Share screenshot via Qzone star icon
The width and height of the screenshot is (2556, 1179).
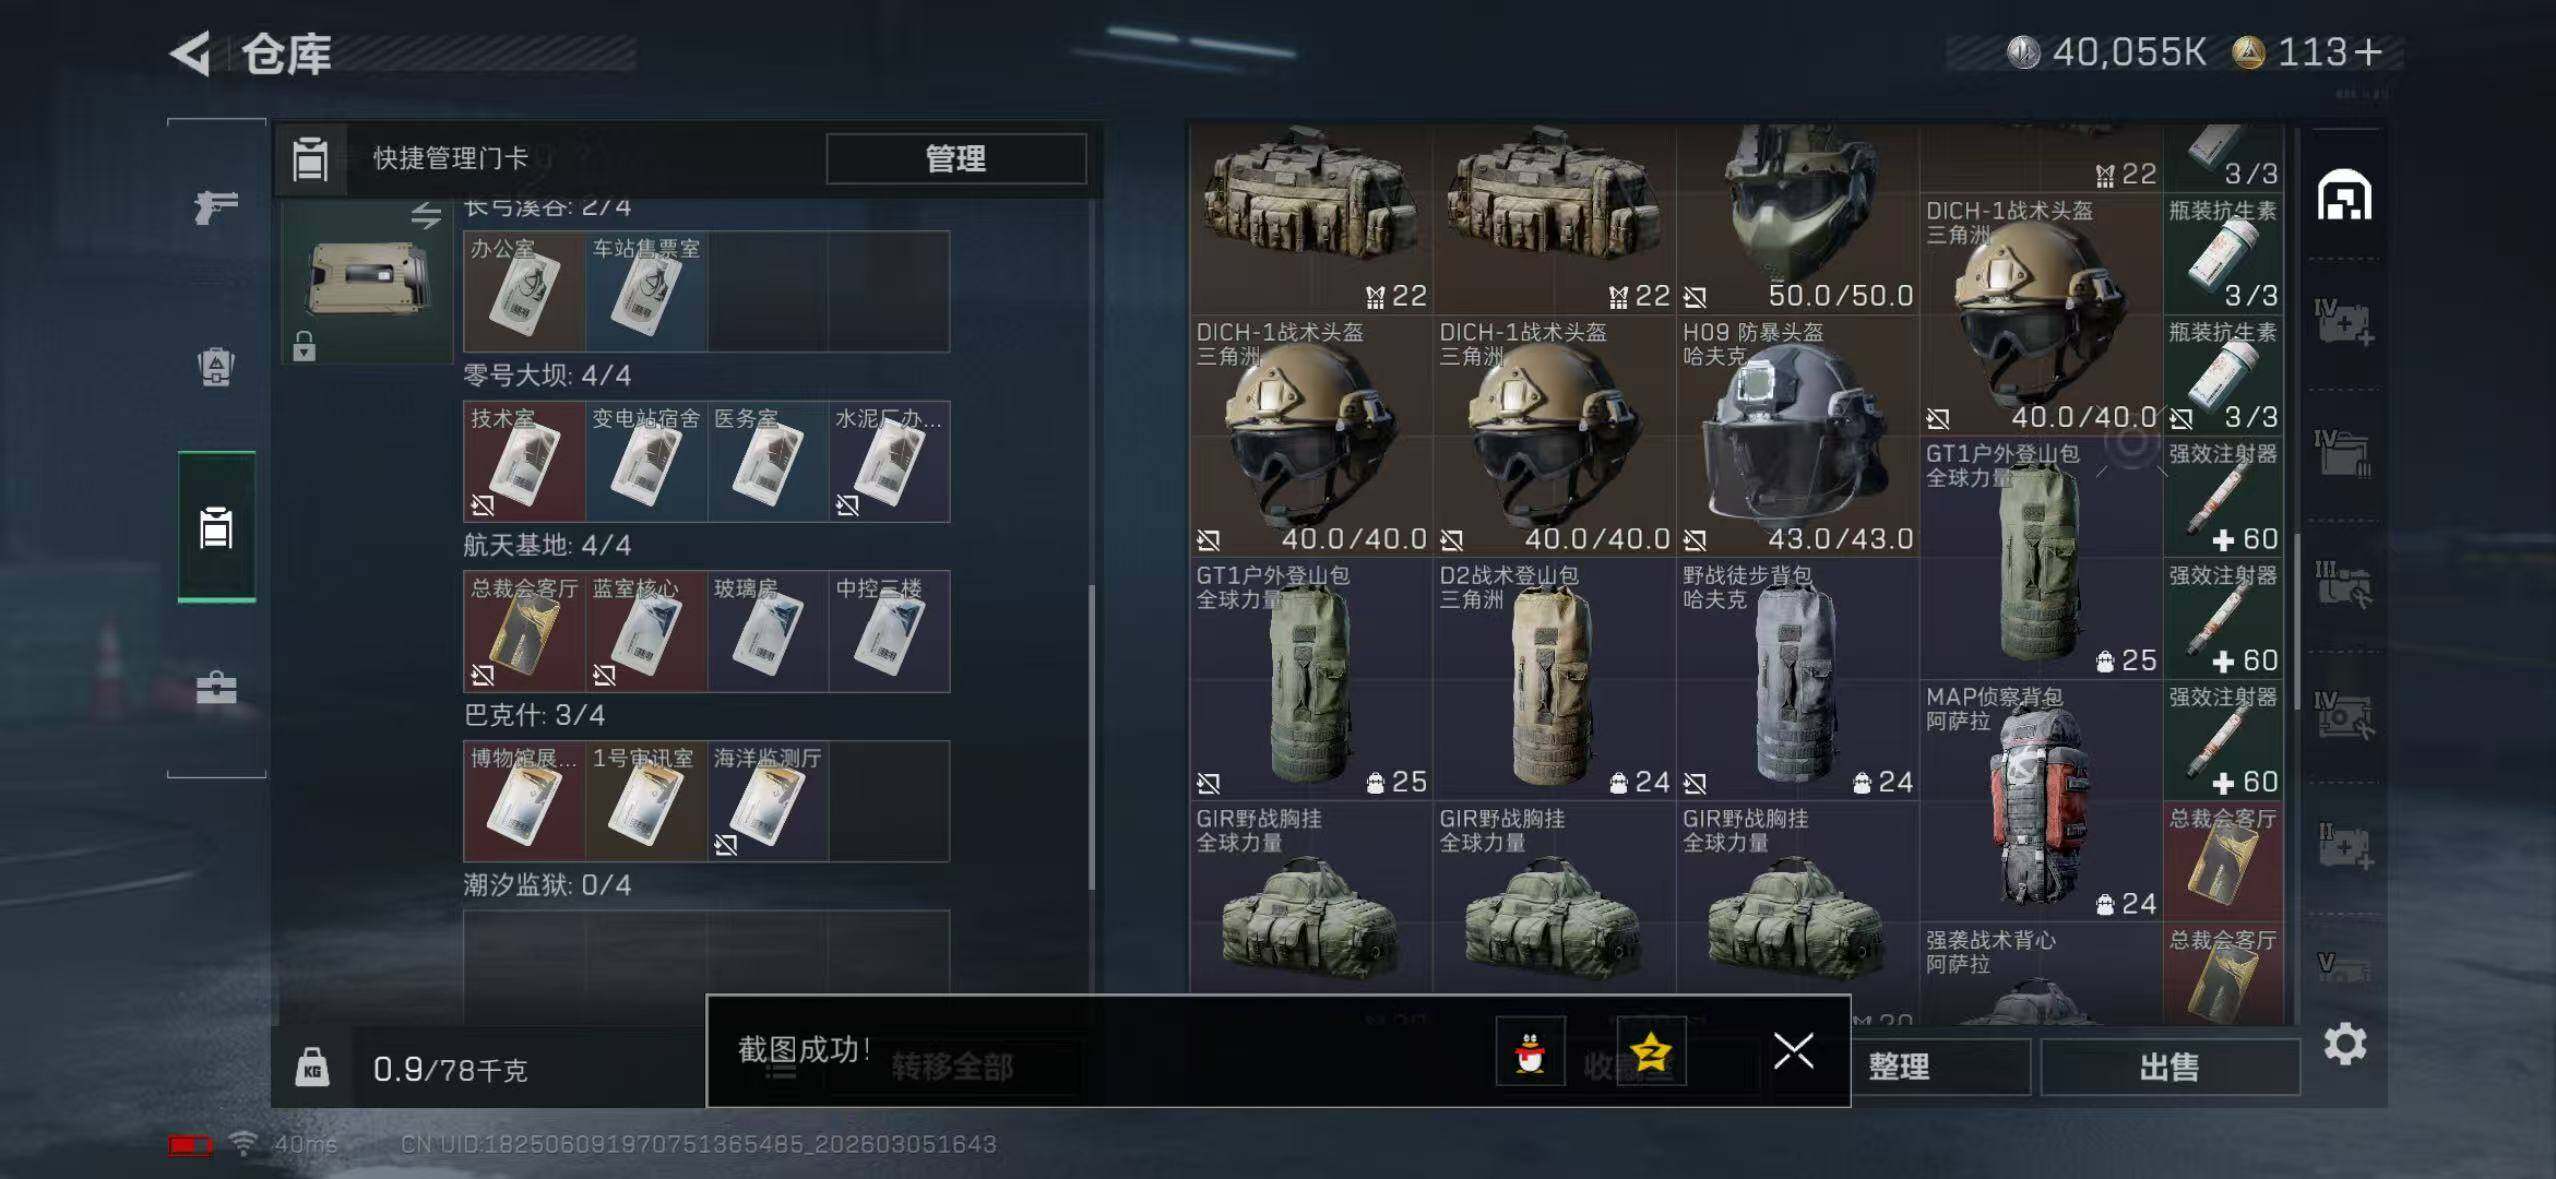pos(1651,1051)
